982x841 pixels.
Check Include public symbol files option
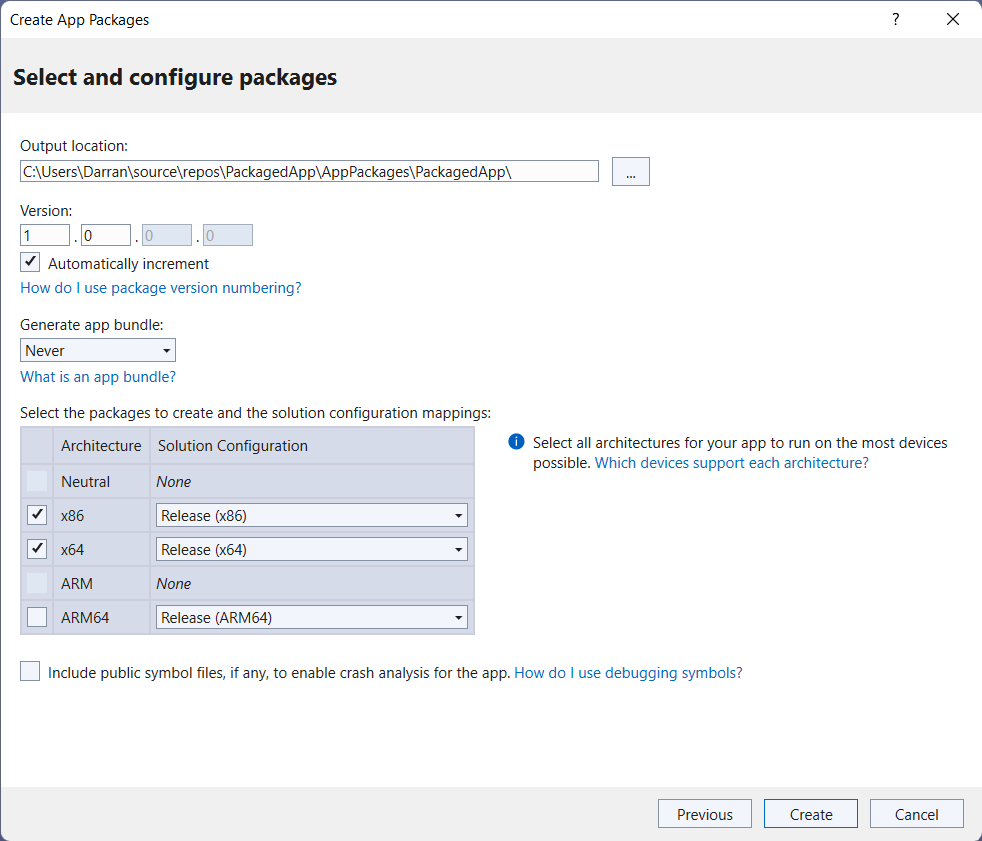coord(29,671)
